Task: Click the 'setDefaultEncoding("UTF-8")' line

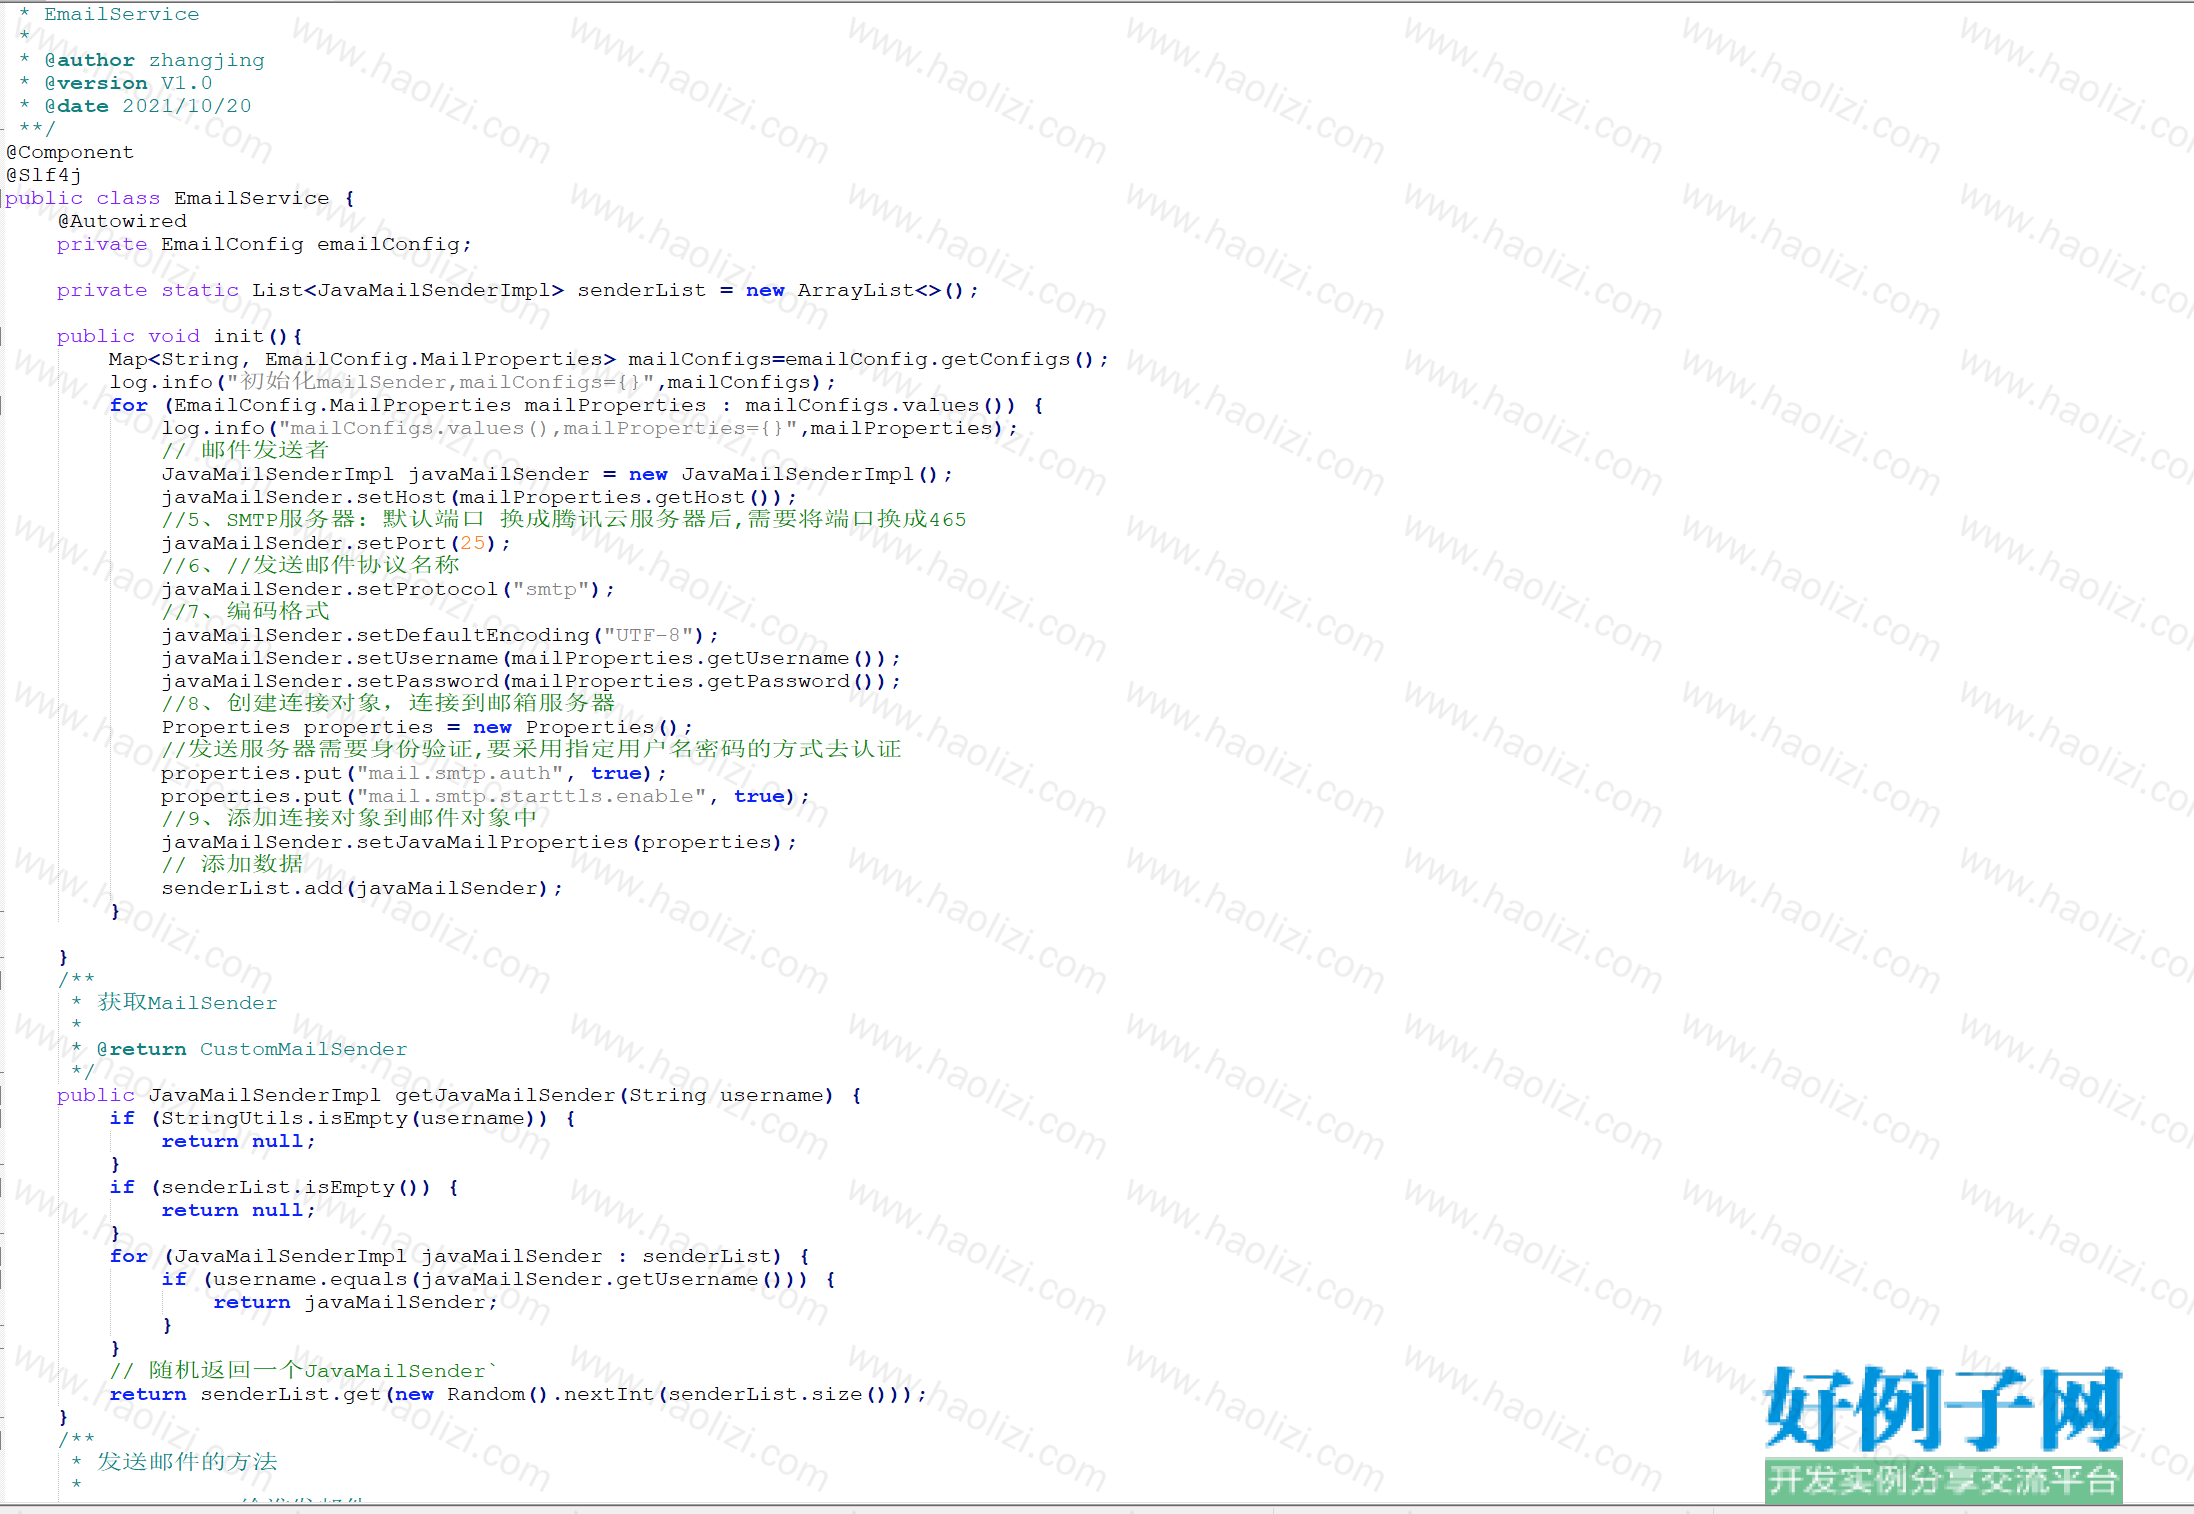Action: tap(440, 635)
